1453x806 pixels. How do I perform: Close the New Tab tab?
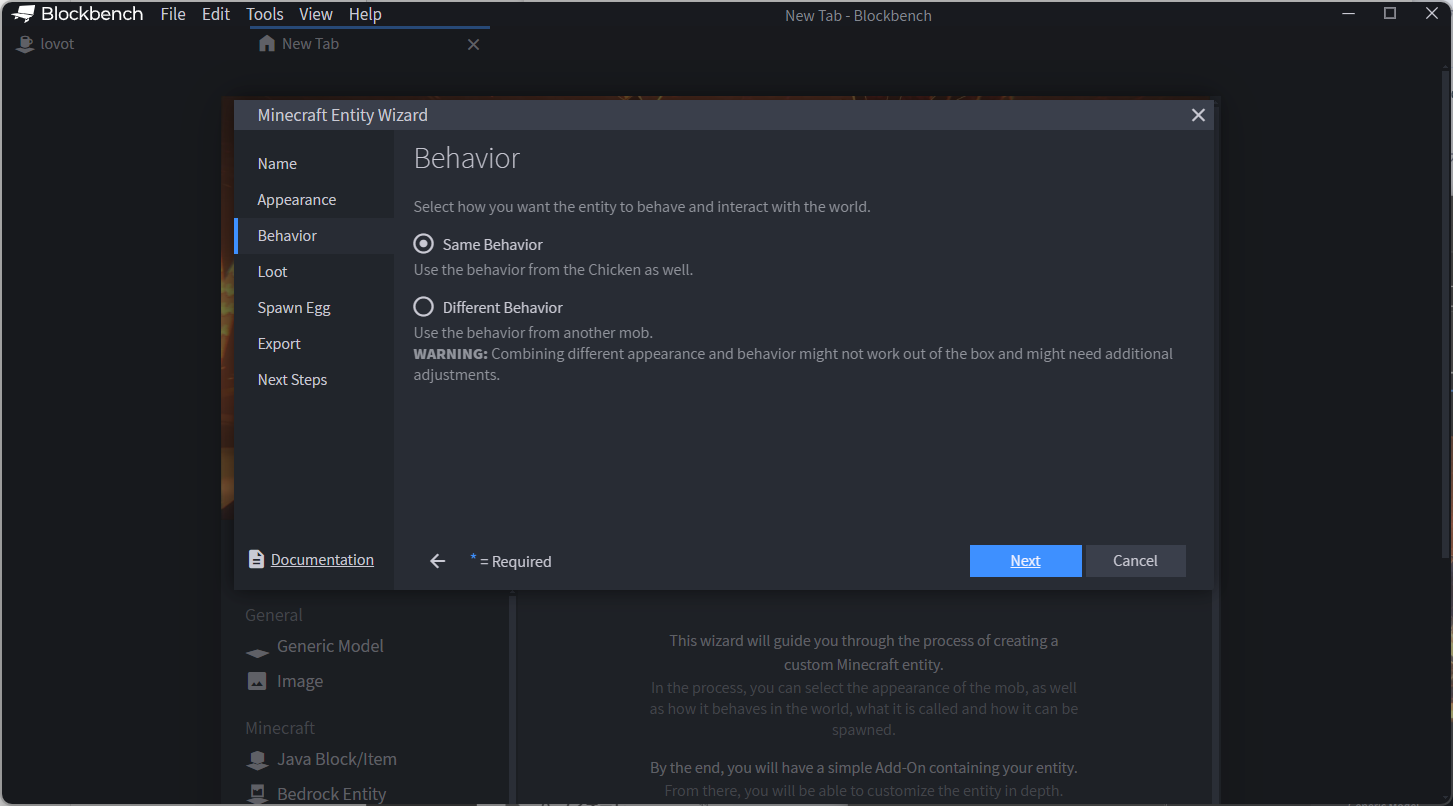pyautogui.click(x=474, y=45)
